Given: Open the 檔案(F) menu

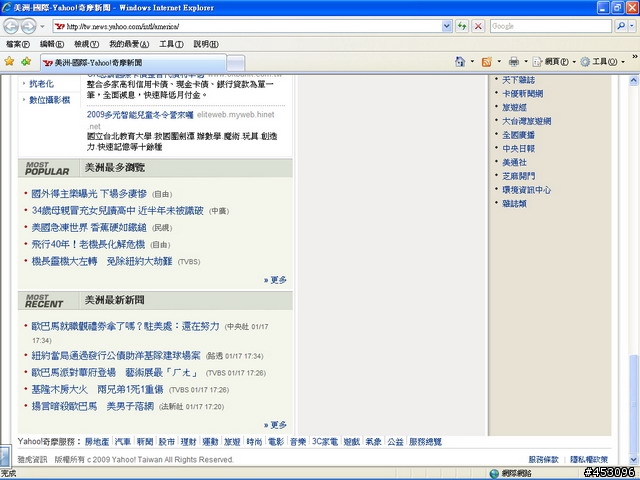Looking at the screenshot, I should (x=18, y=44).
